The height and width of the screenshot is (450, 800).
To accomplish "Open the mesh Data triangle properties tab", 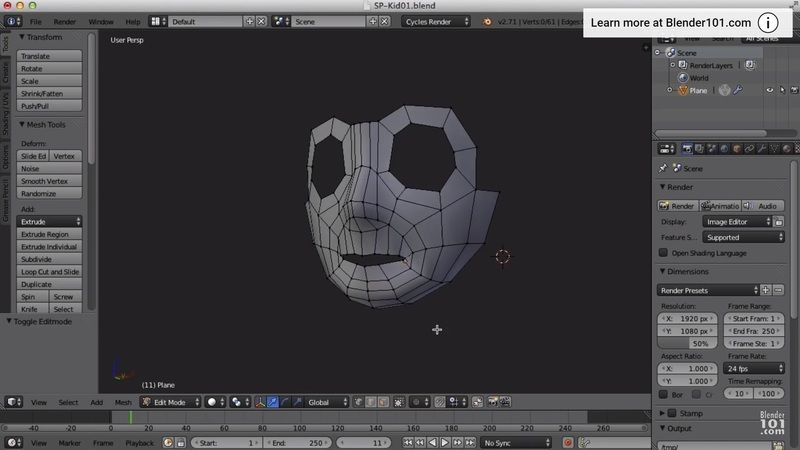I will click(x=774, y=149).
